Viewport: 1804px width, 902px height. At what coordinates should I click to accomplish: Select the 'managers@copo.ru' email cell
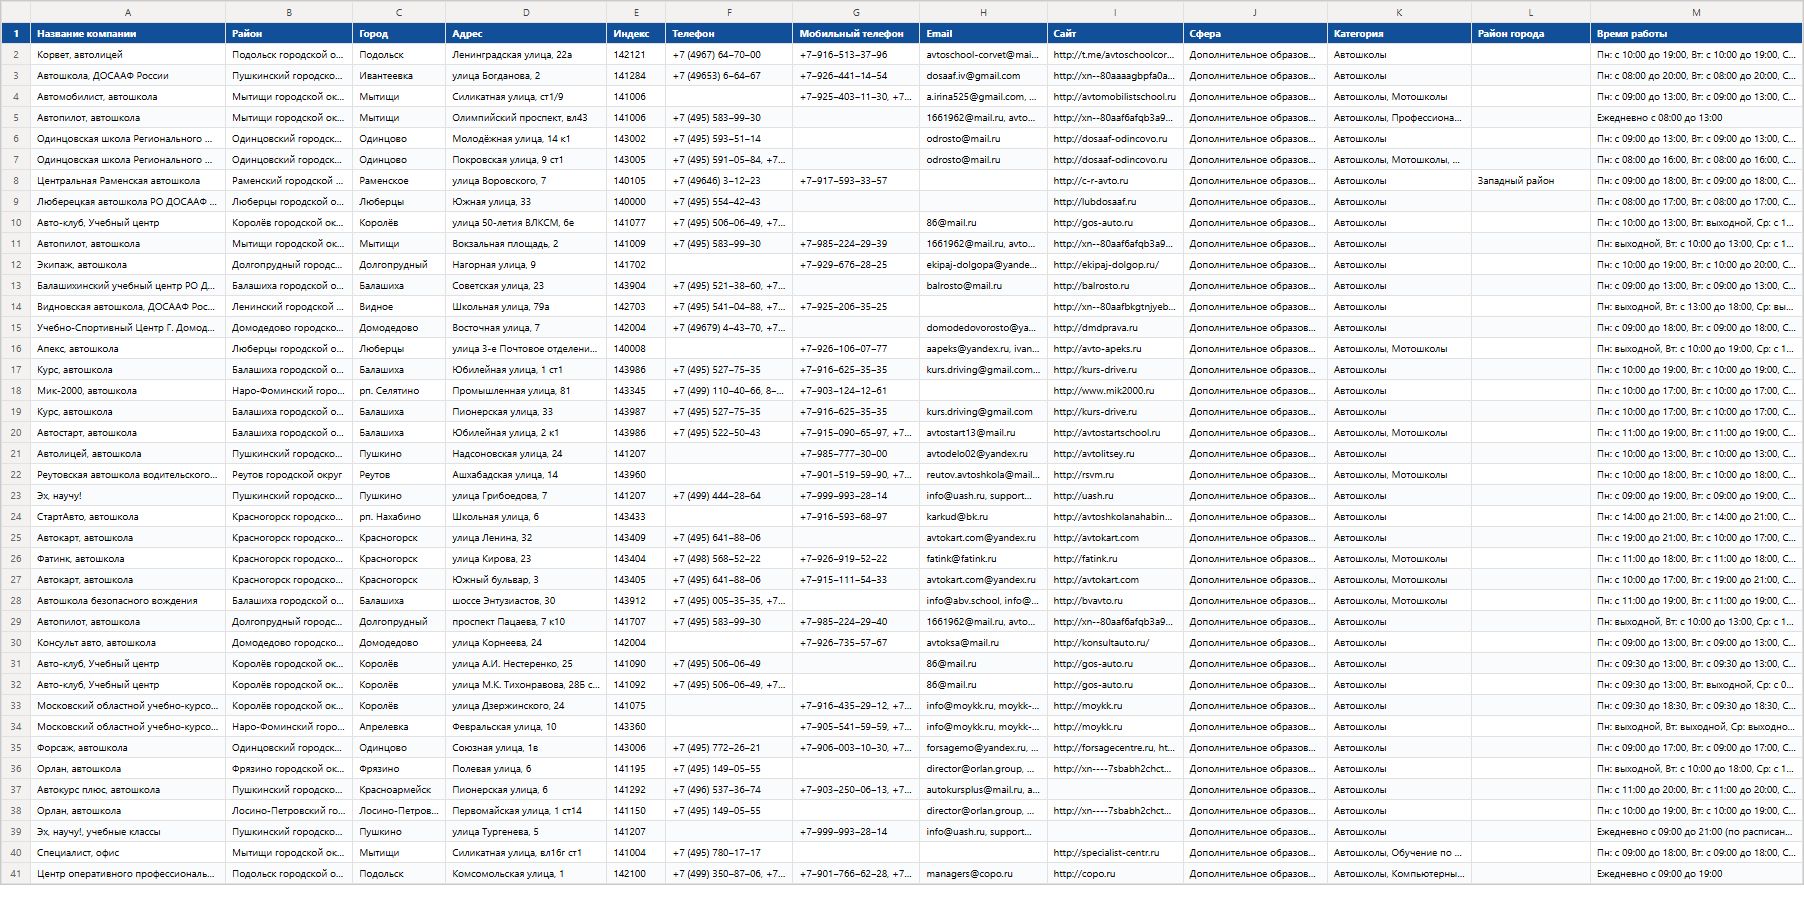tap(983, 873)
